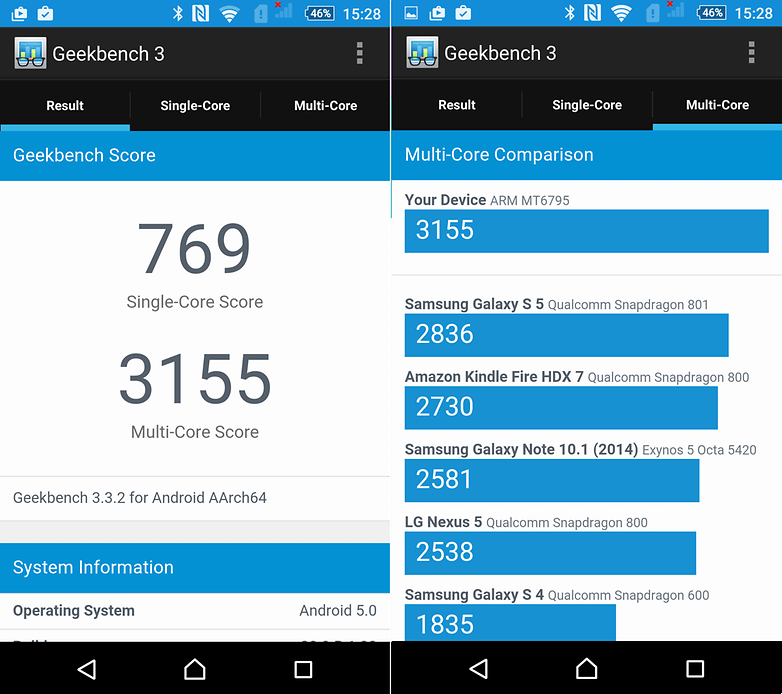Tap LG Nexus 5 2538 bar
Screen dimensions: 782x694
point(550,553)
